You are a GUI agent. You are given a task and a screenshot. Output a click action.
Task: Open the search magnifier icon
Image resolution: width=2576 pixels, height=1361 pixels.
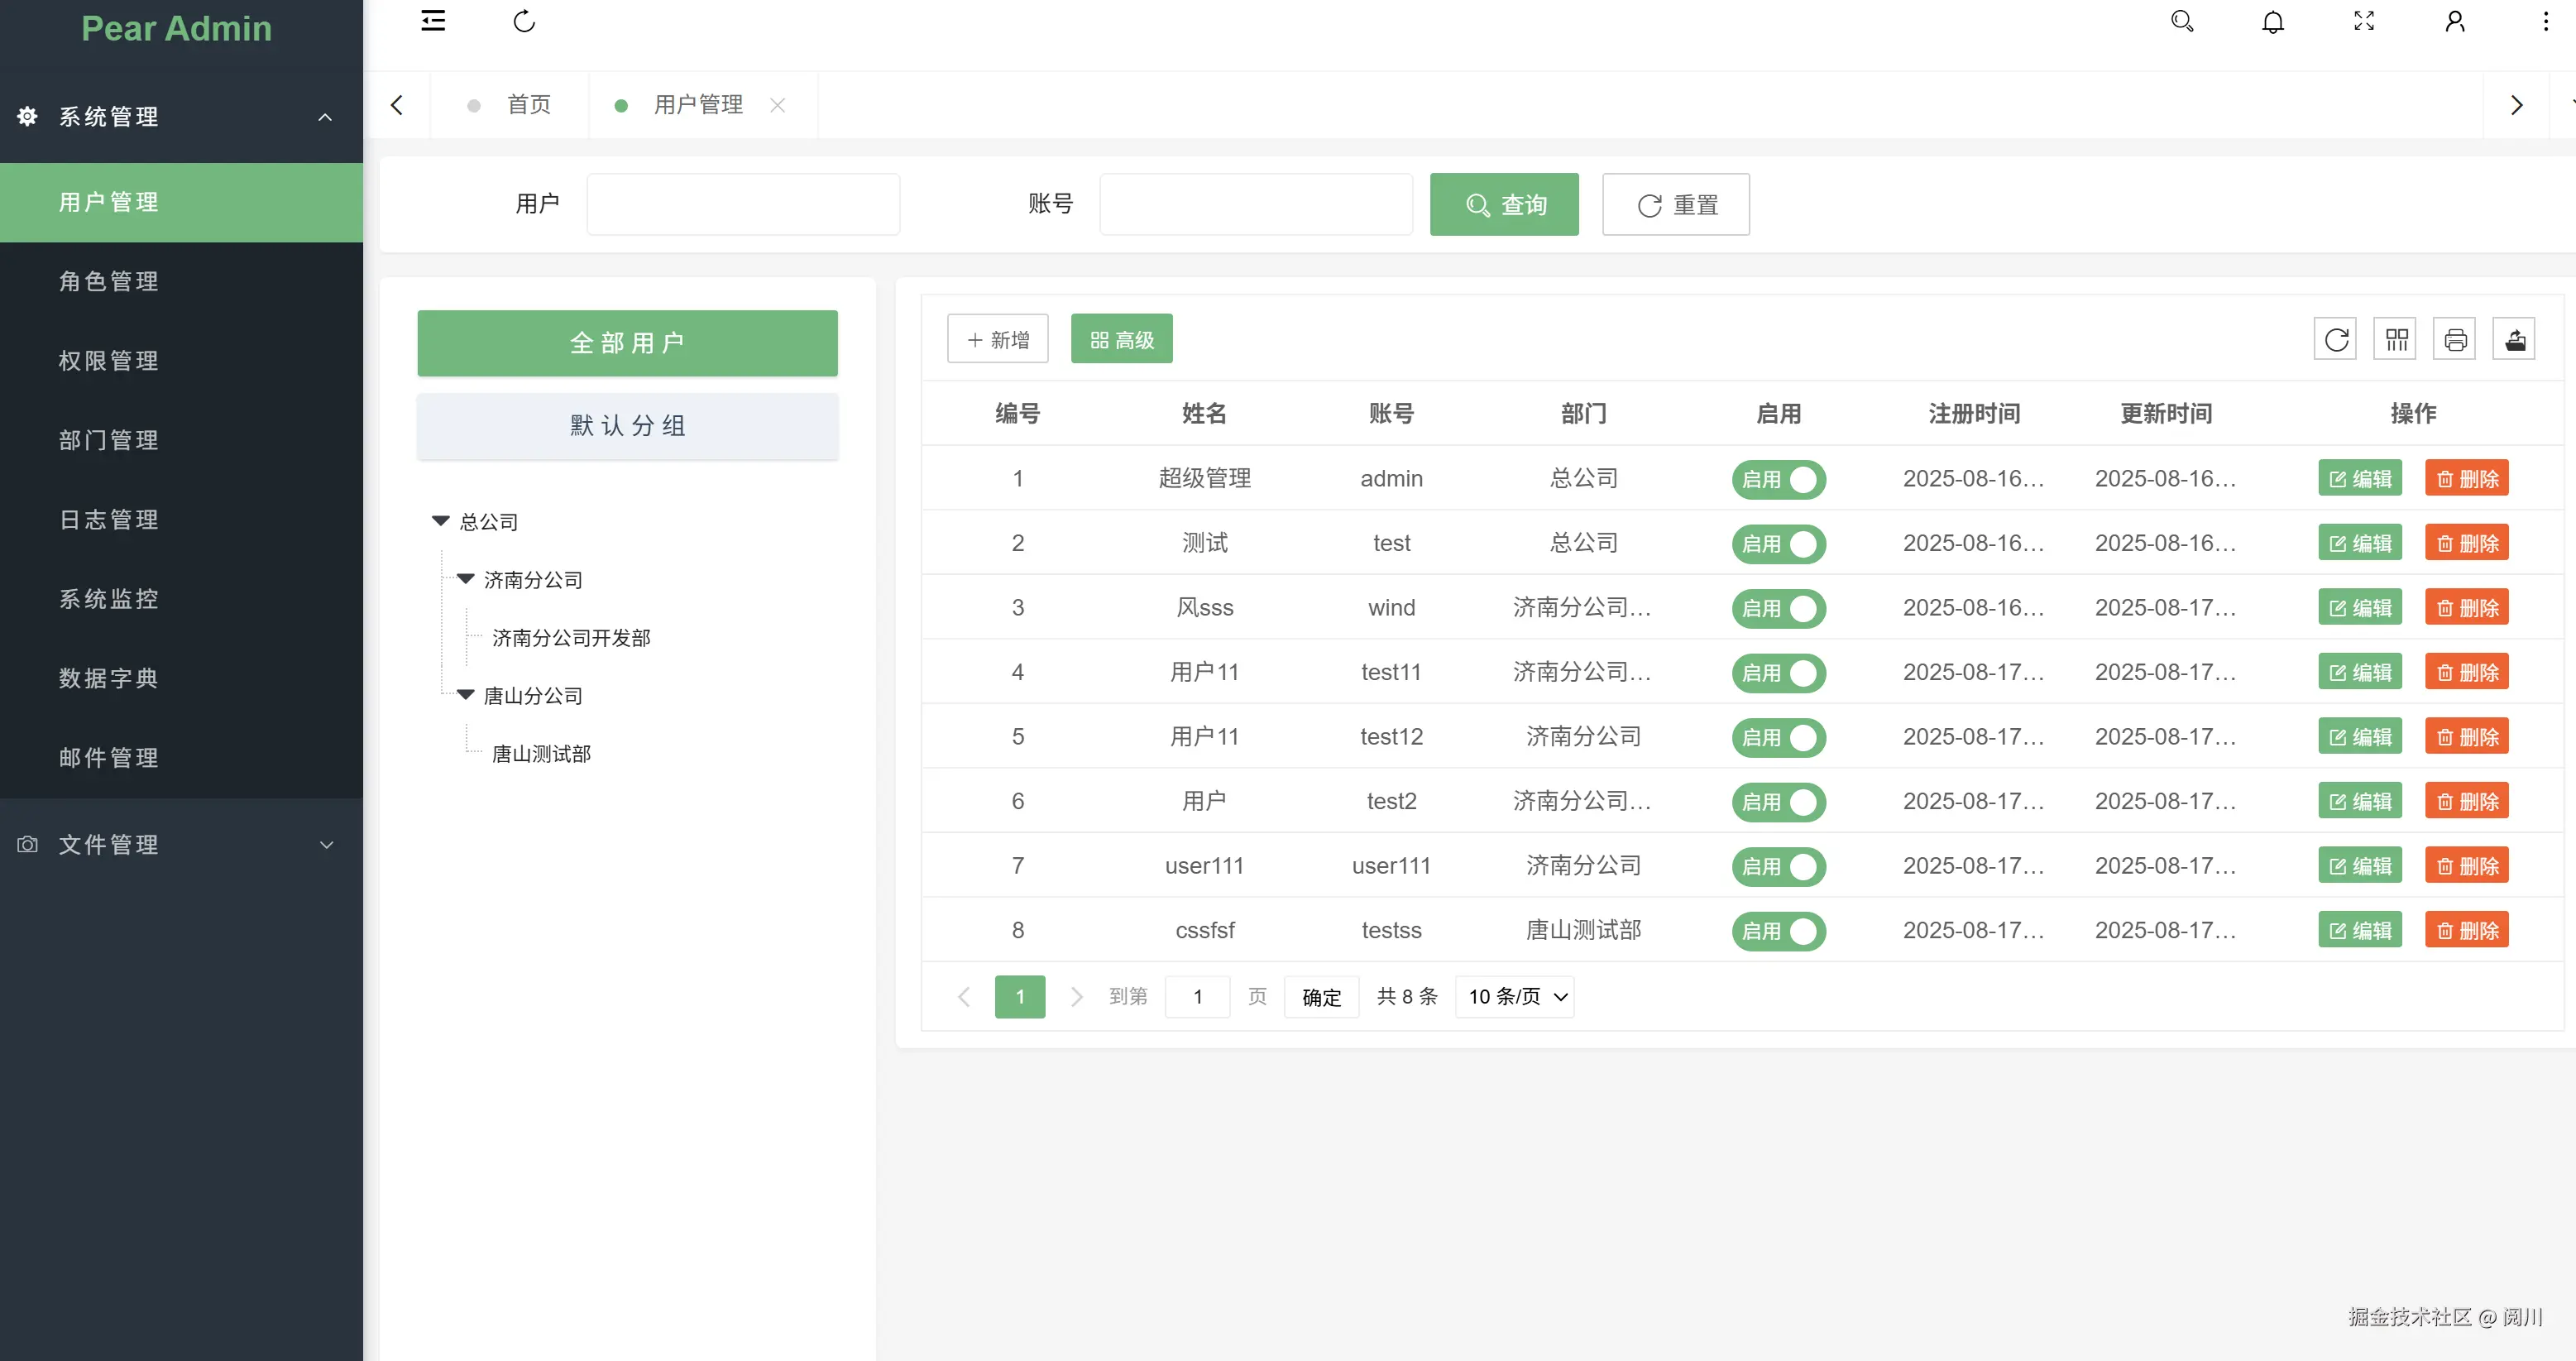(x=2182, y=21)
